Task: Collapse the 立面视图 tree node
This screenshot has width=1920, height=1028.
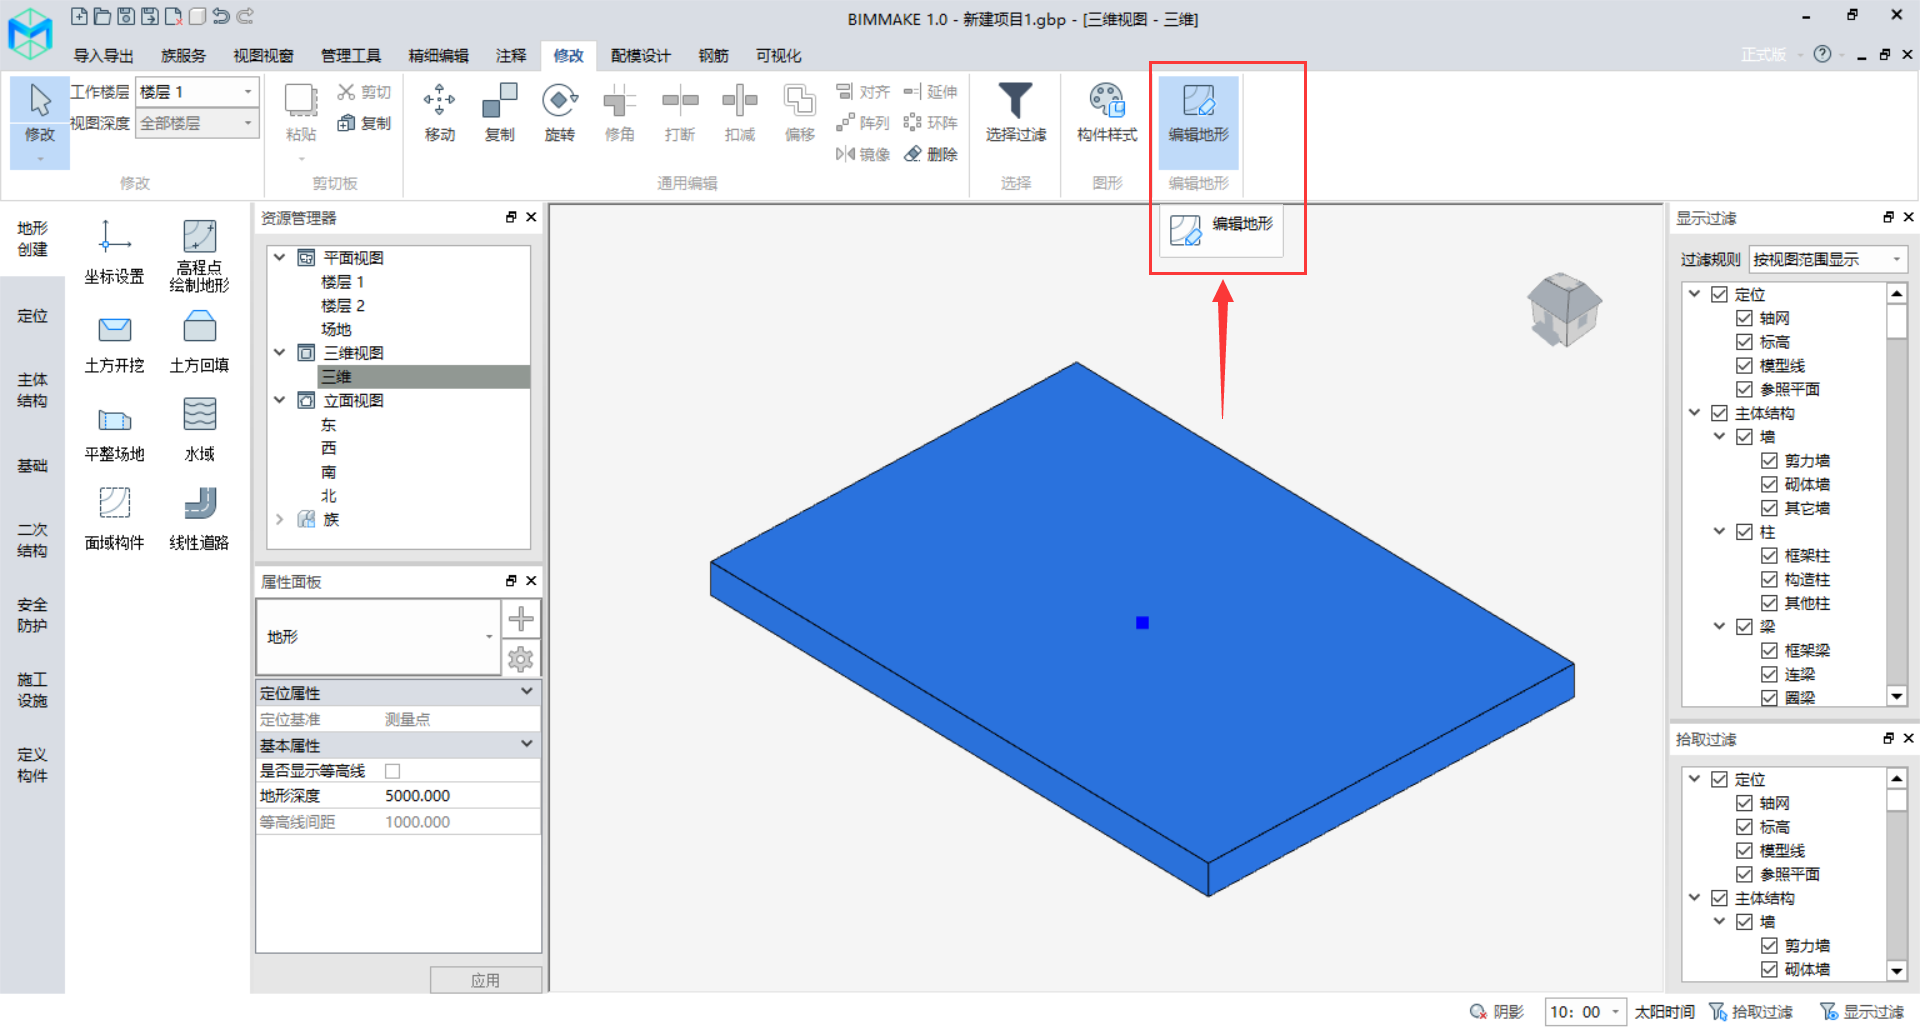Action: click(280, 400)
